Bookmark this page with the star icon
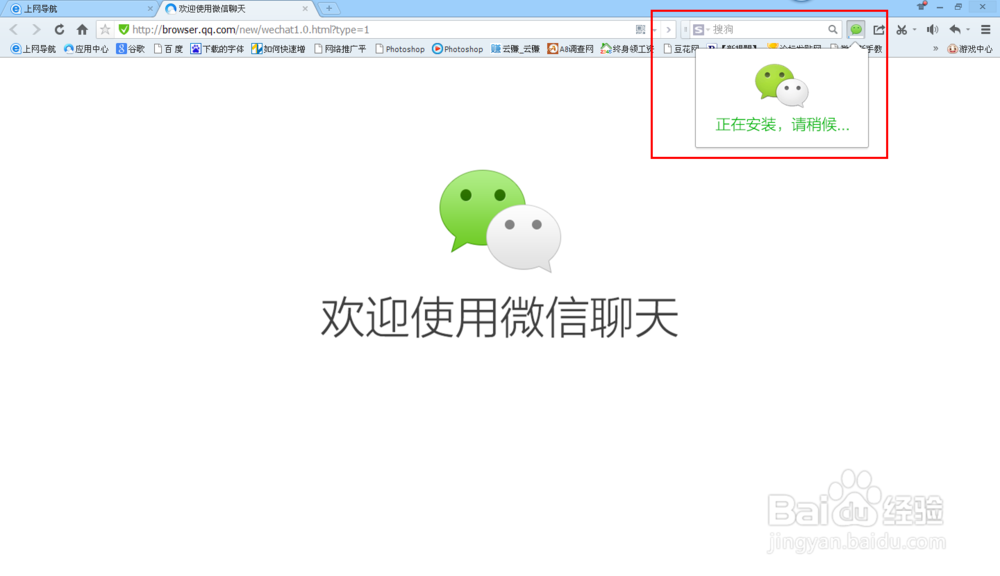The height and width of the screenshot is (576, 1000). tap(105, 29)
